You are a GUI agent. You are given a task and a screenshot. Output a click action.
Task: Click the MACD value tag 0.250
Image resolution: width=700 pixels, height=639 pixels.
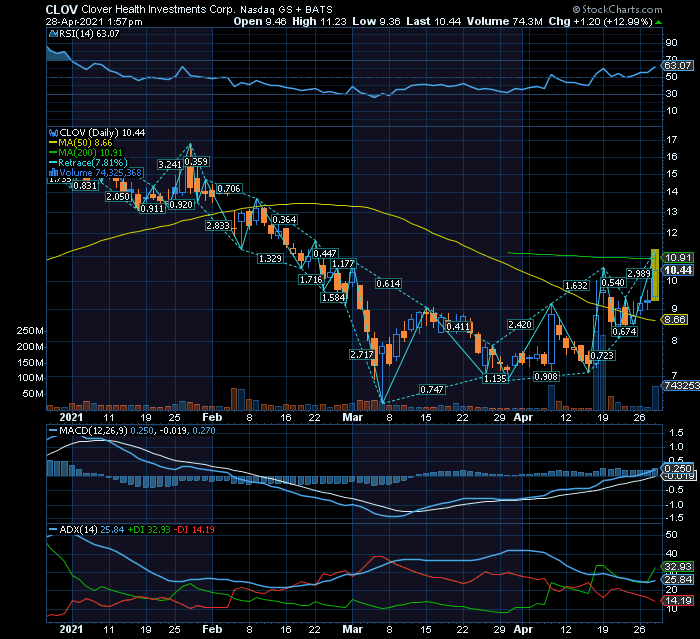[x=678, y=468]
